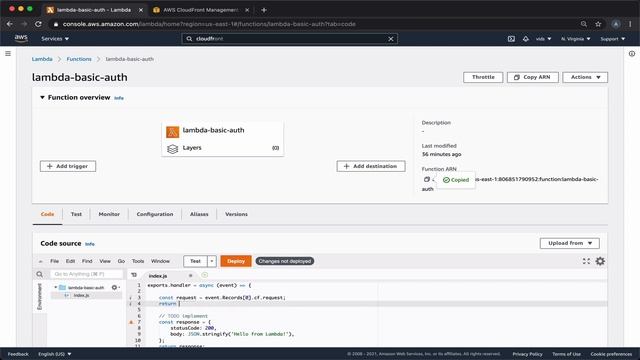The image size is (640, 360).
Task: Open a new browser tab
Action: click(264, 10)
